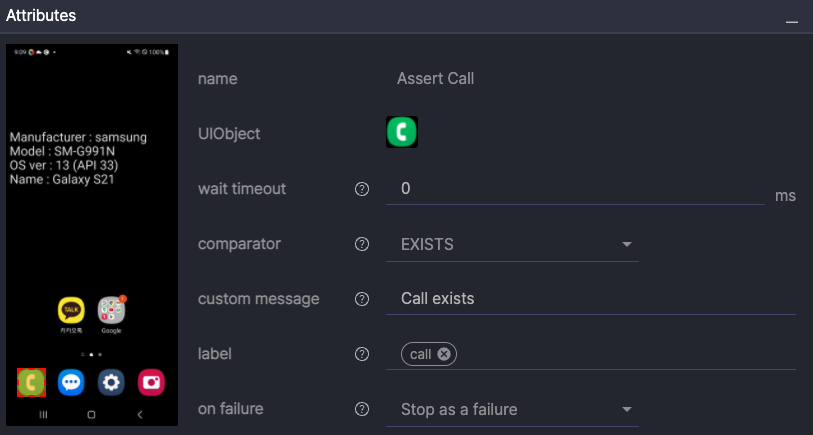Click the UIObject call icon thumbnail

[x=402, y=132]
